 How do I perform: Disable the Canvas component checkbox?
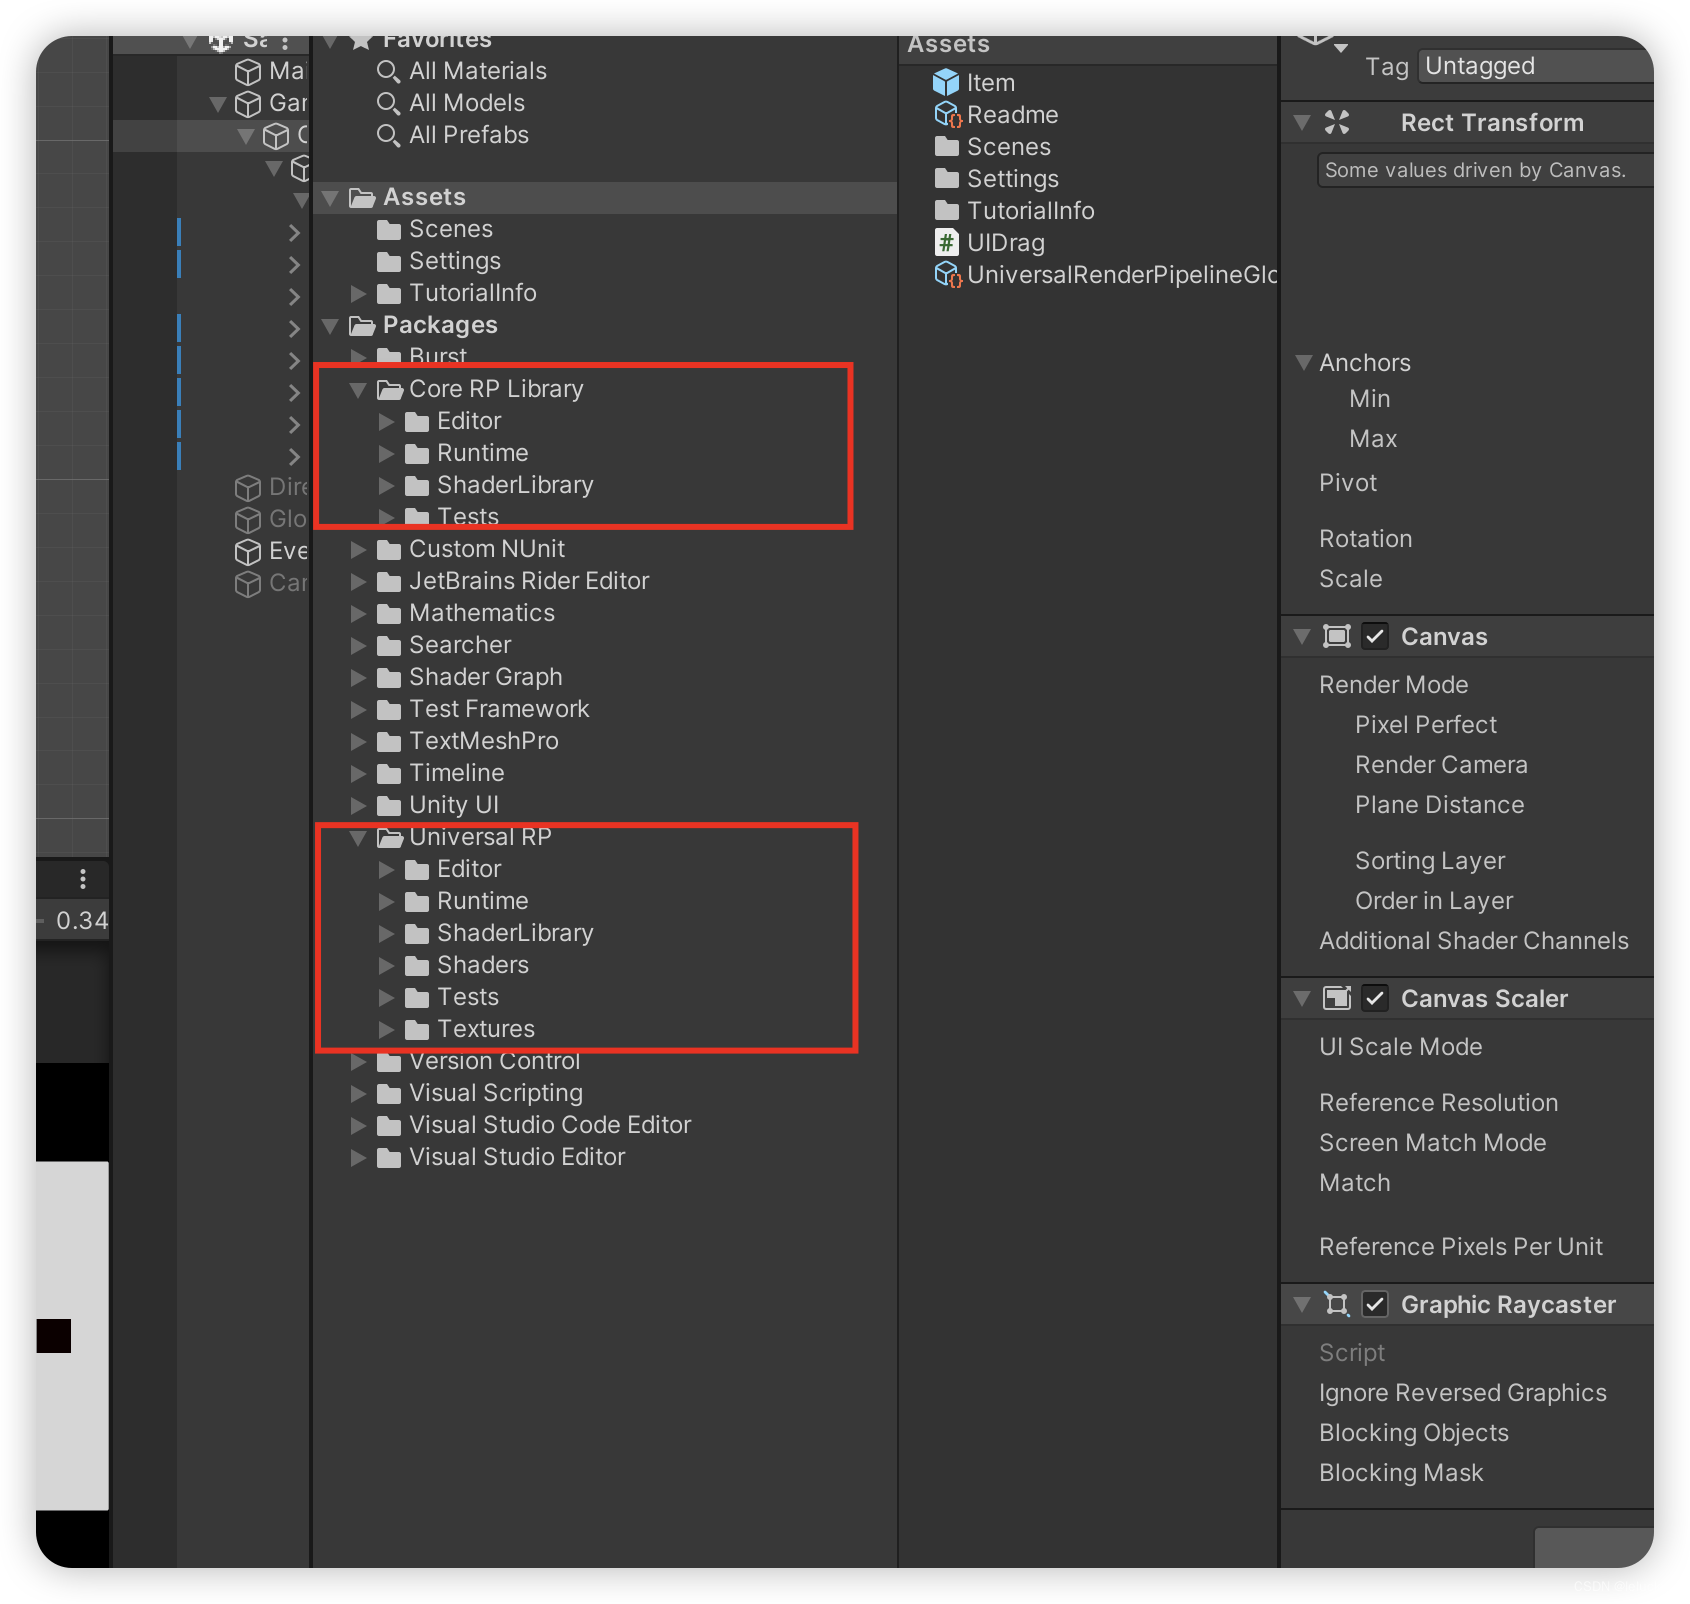pyautogui.click(x=1376, y=636)
